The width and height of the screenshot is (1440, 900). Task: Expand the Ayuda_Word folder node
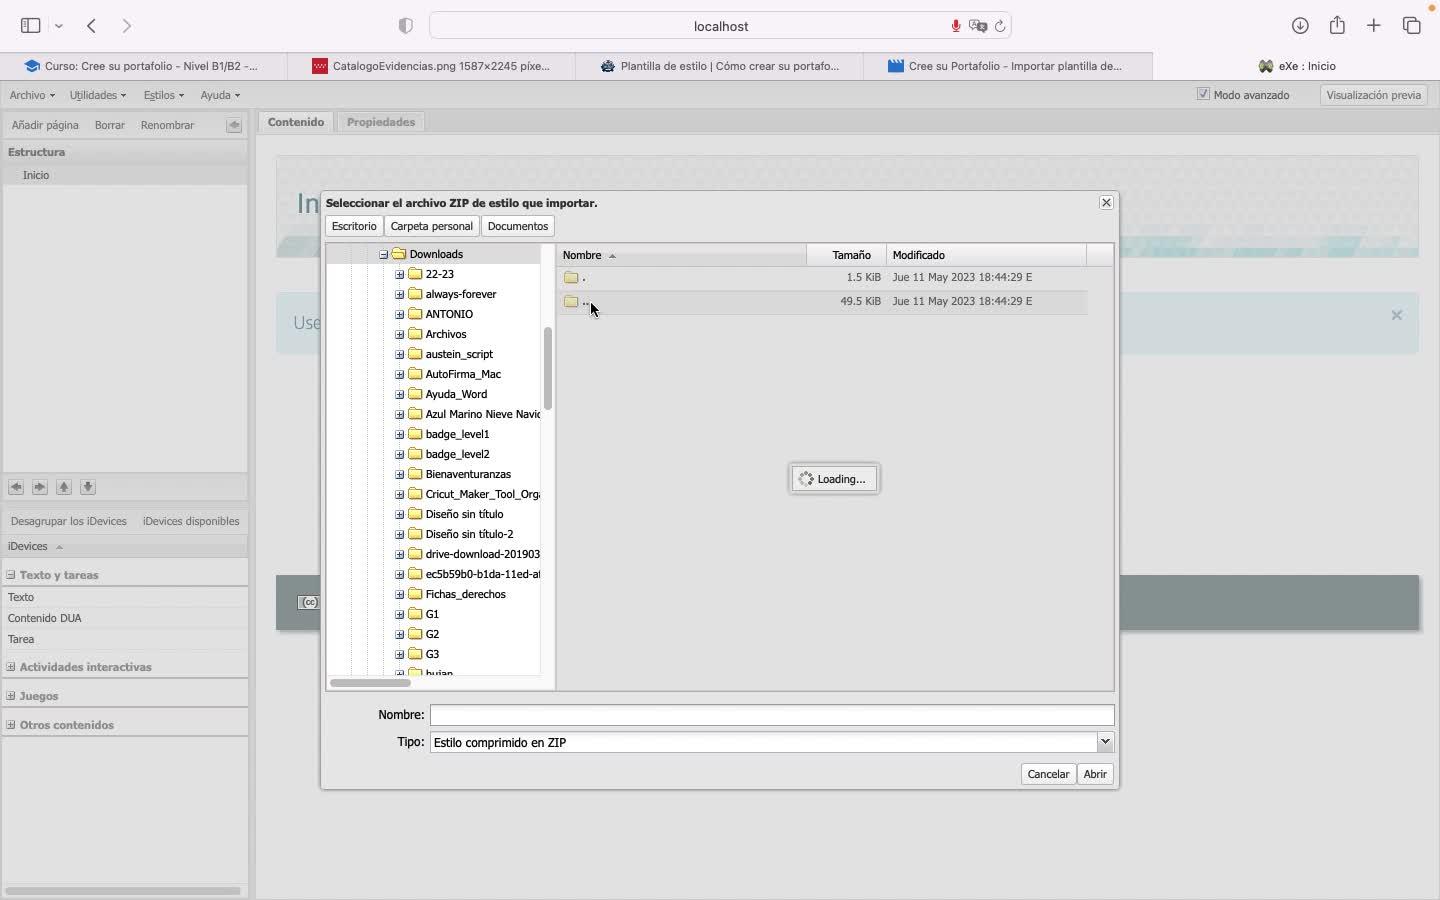(x=399, y=394)
